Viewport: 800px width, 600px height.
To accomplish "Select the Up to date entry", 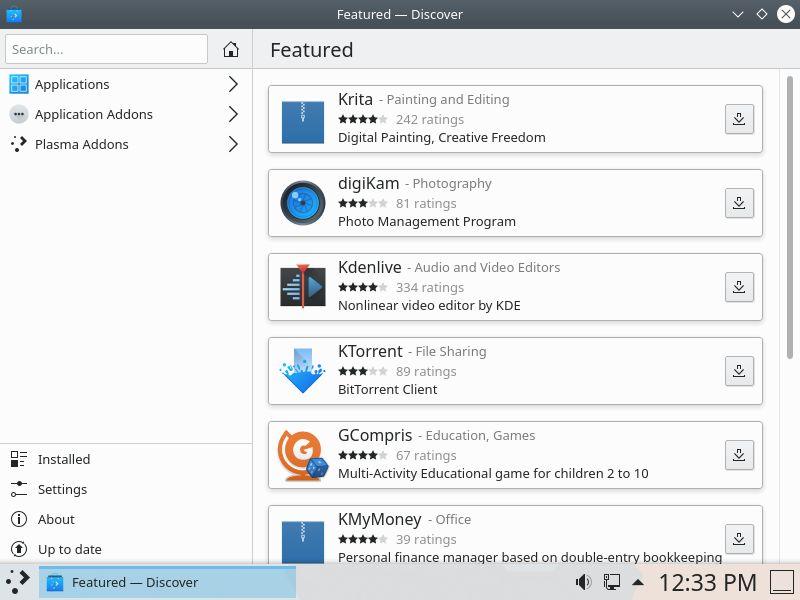I will click(x=69, y=549).
